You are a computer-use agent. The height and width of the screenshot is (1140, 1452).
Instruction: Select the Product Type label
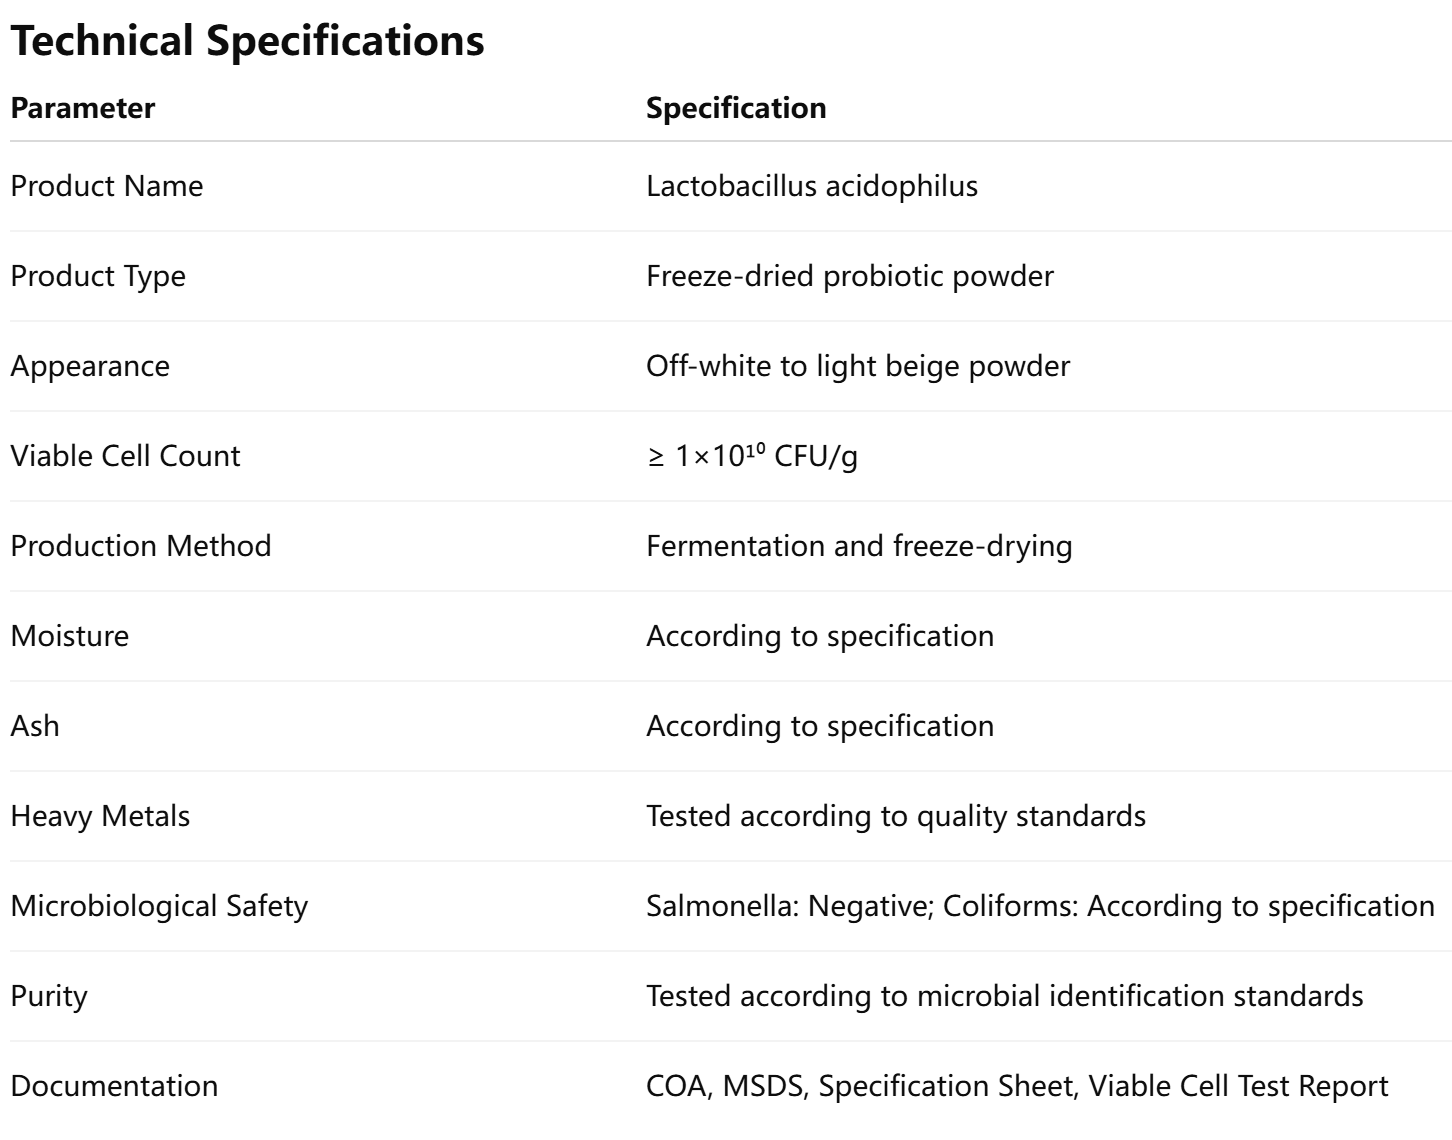[98, 276]
